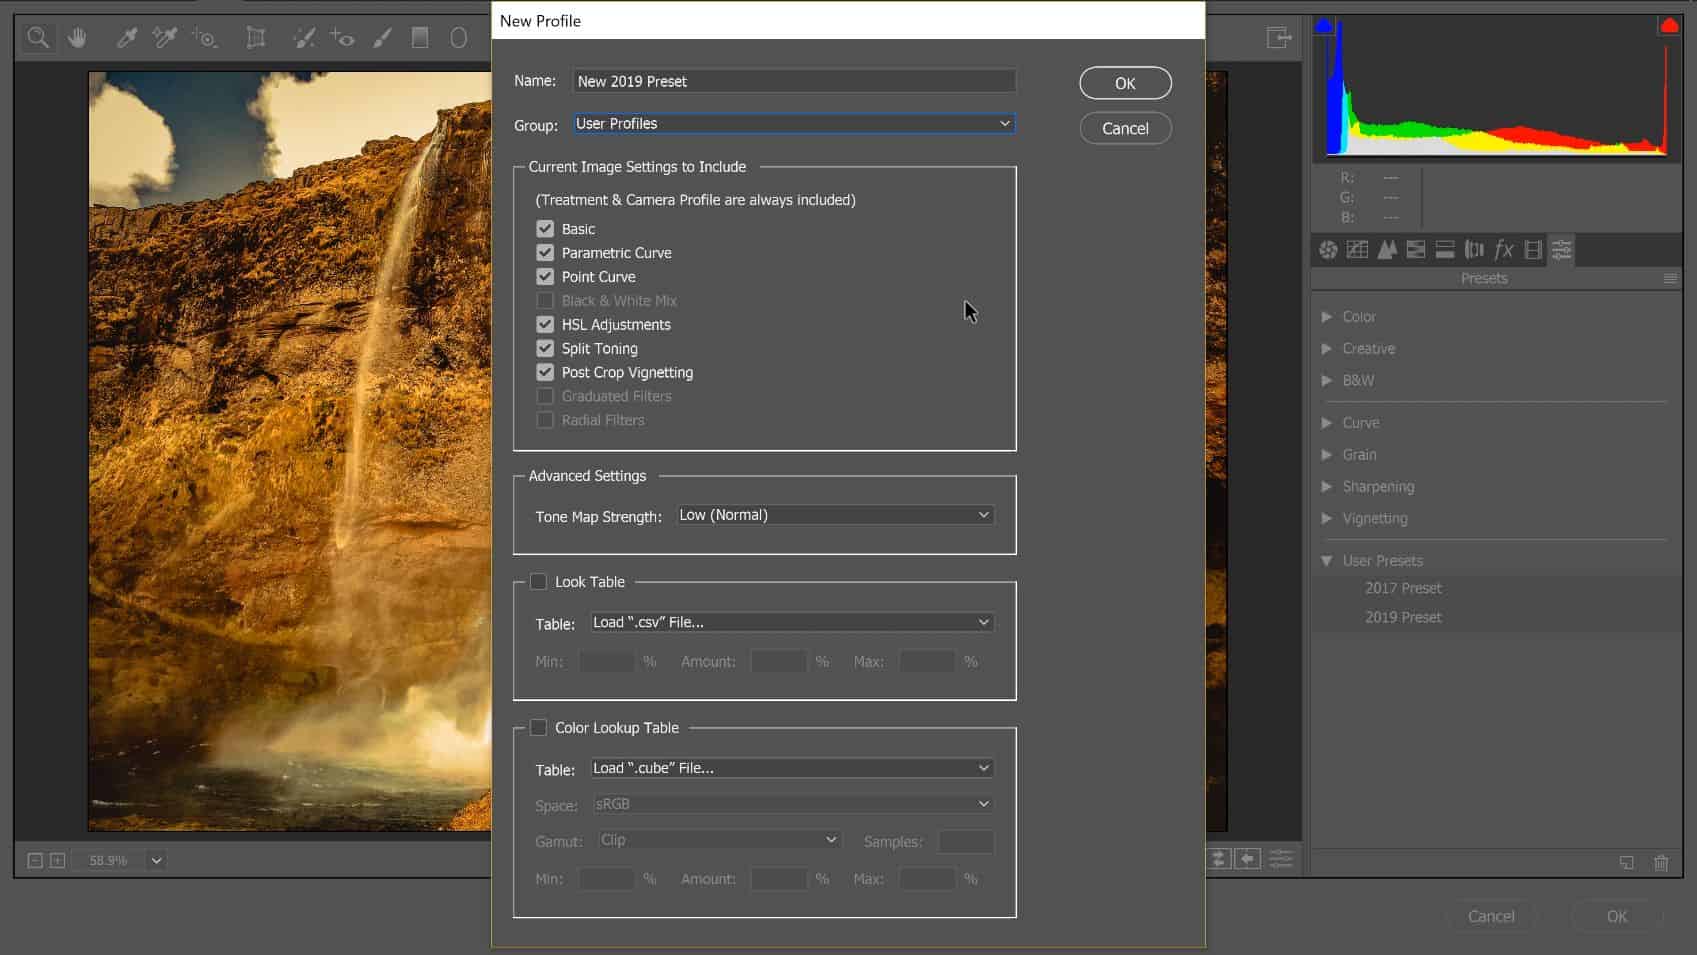The height and width of the screenshot is (955, 1697).
Task: Select the Zoom tool in the toolbar
Action: [x=38, y=38]
